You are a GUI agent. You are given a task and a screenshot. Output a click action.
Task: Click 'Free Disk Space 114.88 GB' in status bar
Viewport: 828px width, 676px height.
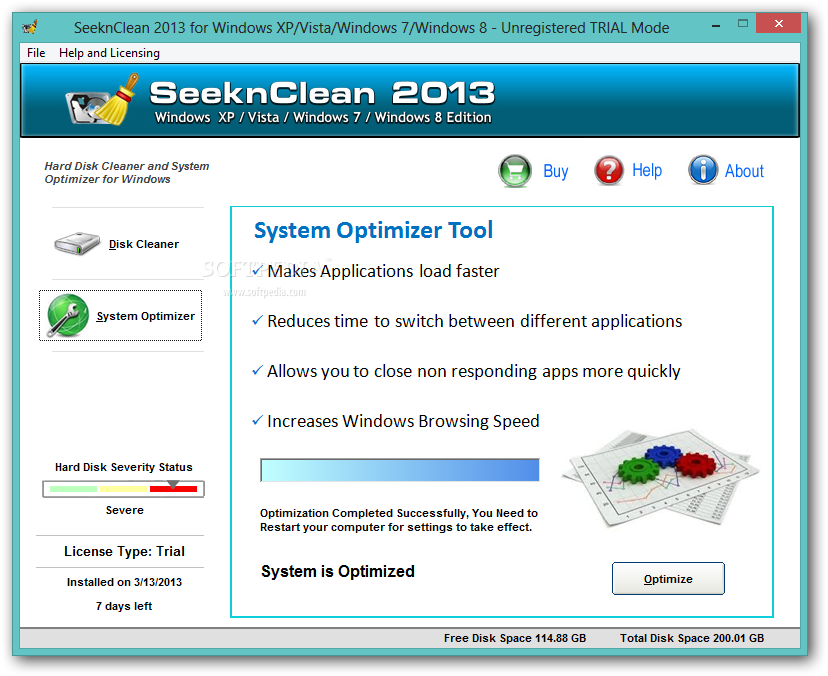515,638
